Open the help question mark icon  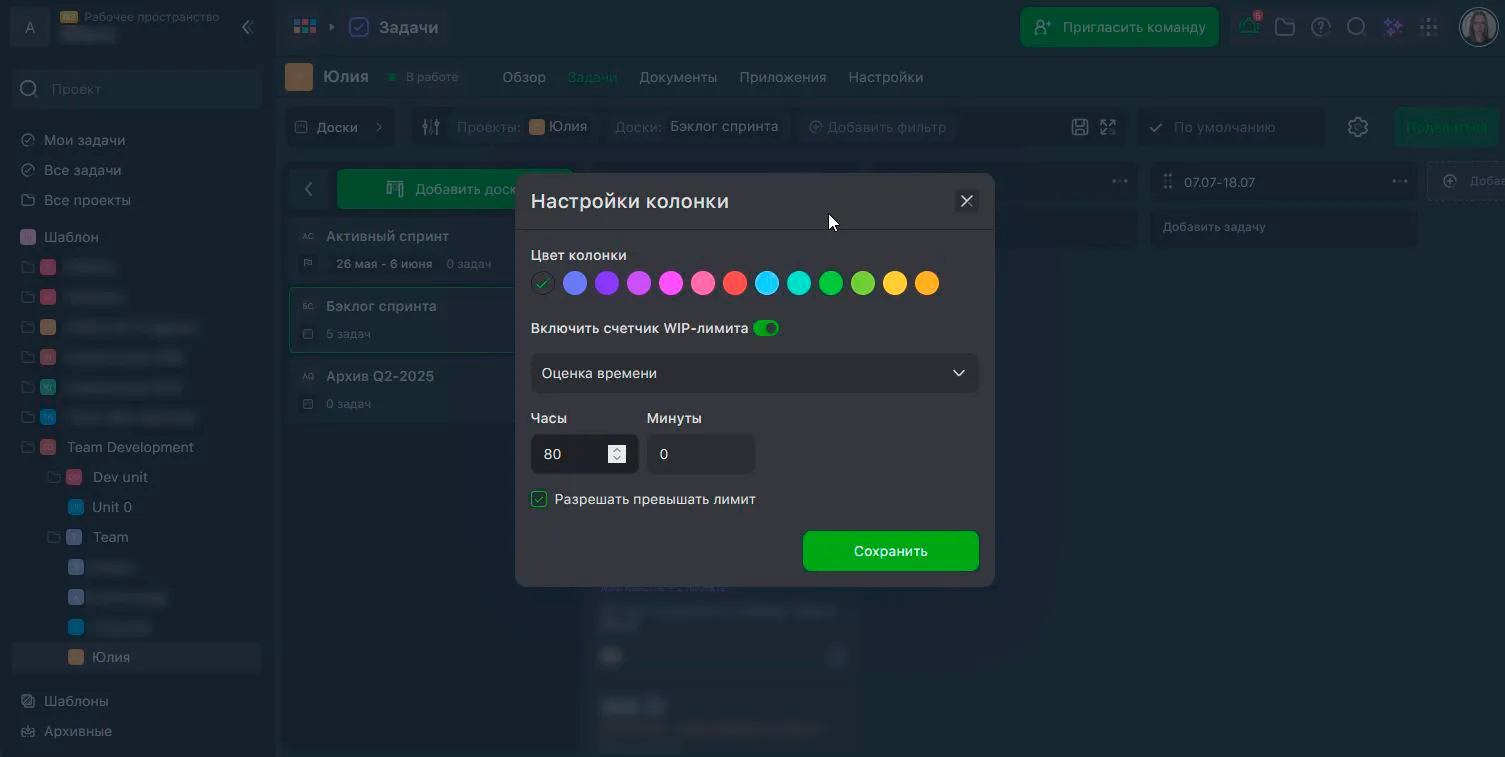click(x=1321, y=27)
